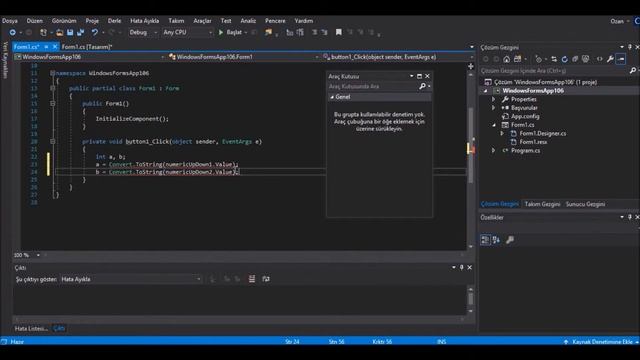Click the Başlat run button
The image size is (640, 360).
click(x=231, y=32)
